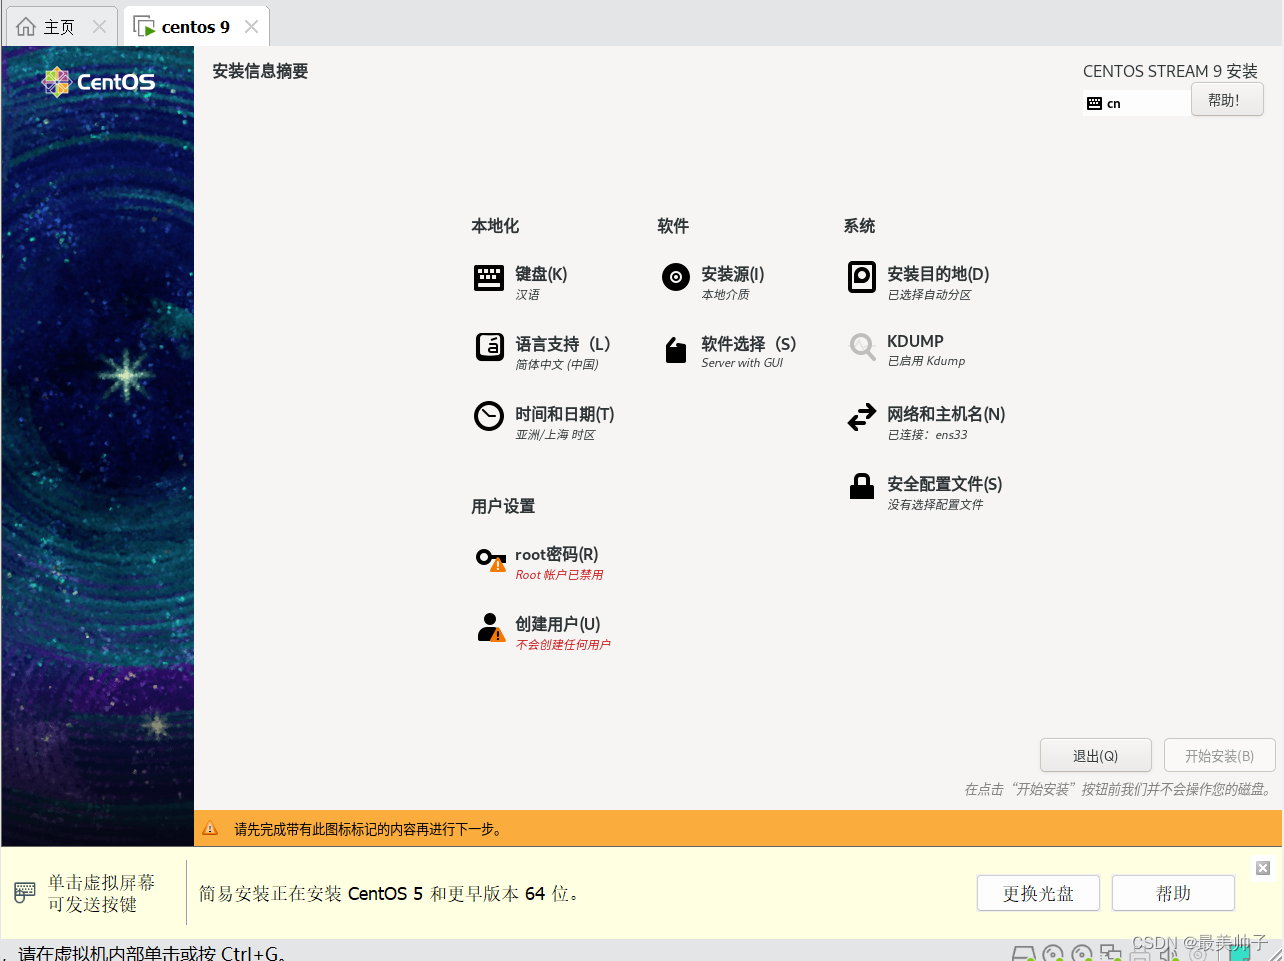Screen dimensions: 1284x961
Task: Click the 开始安装(B) begin installation button
Action: pyautogui.click(x=1219, y=756)
